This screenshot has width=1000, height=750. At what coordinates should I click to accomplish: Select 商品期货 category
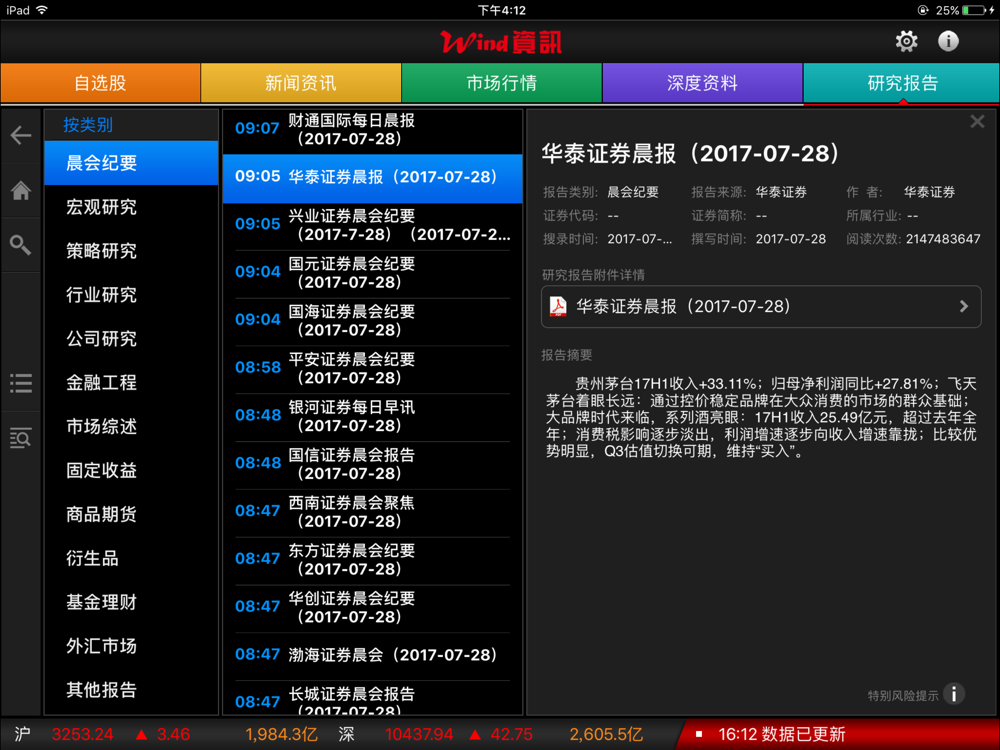pos(131,515)
